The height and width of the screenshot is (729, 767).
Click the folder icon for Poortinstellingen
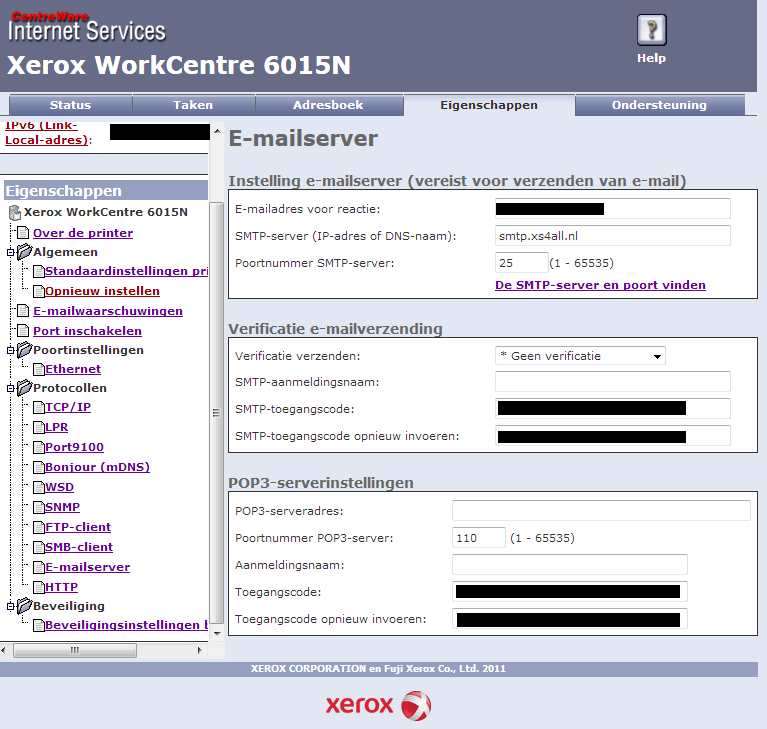point(24,350)
